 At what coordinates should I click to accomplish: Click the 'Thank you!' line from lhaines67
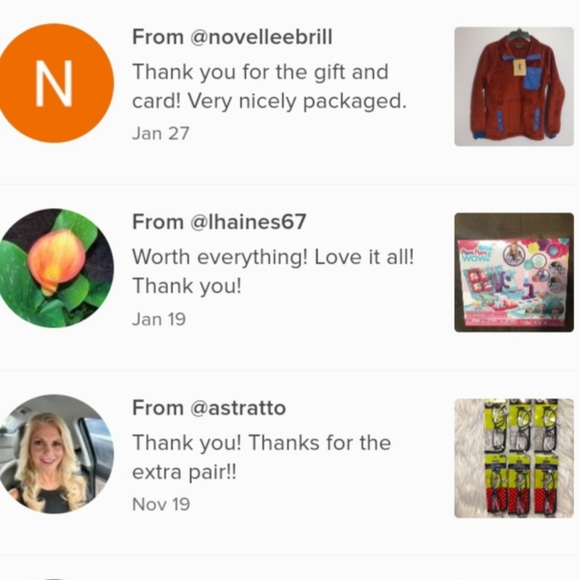[x=187, y=286]
